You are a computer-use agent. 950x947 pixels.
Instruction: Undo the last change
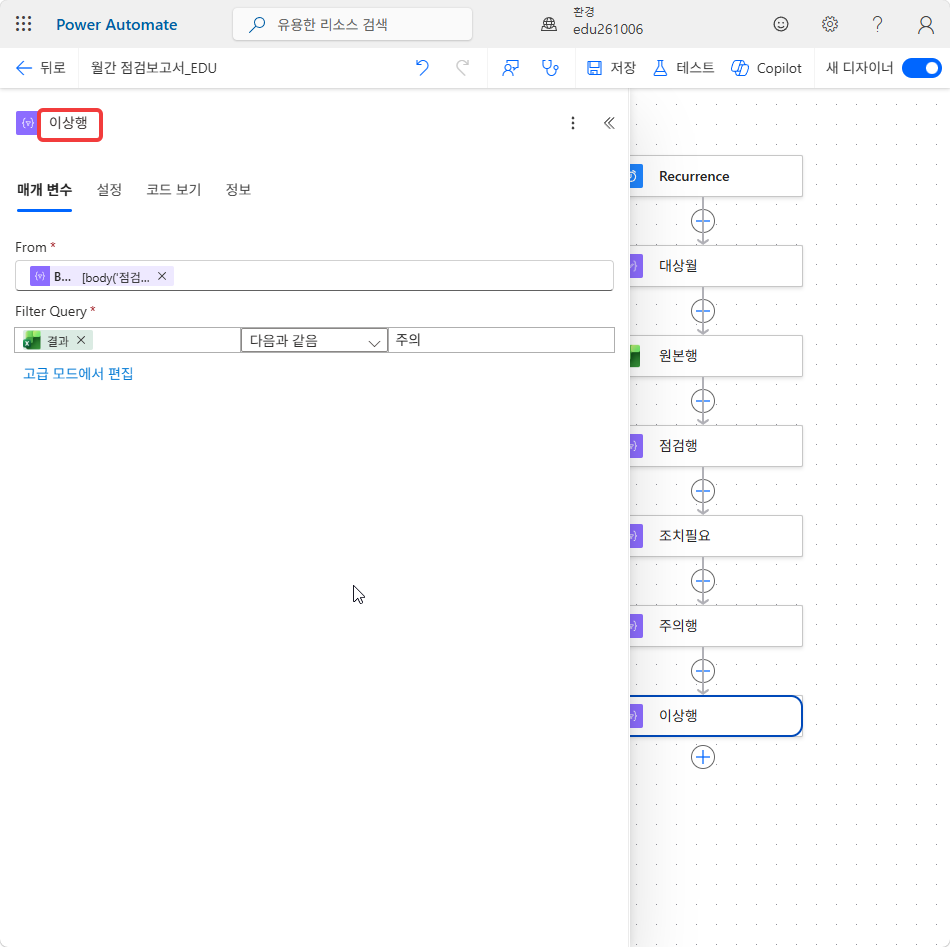(422, 68)
